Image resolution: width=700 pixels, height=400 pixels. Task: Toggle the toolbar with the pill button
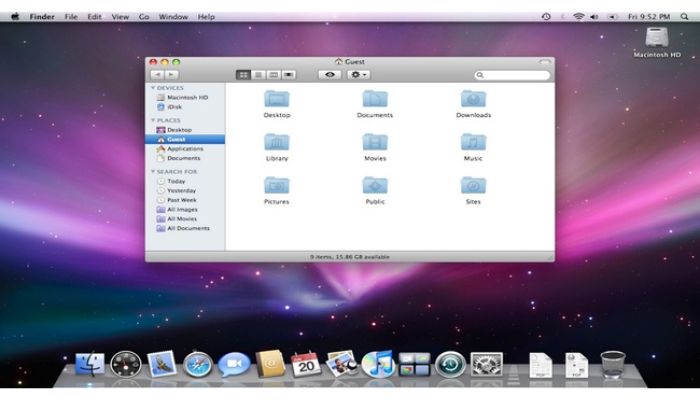click(544, 62)
